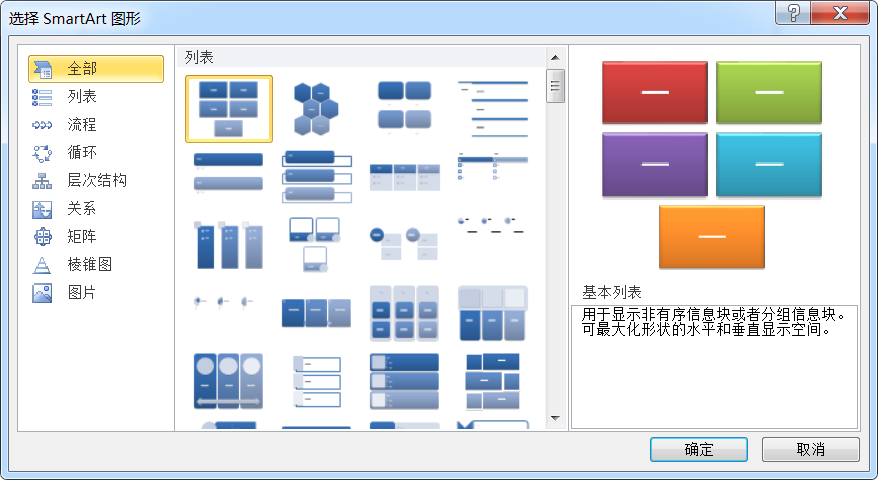Screen dimensions: 878x480
Task: Pick the square accent vertical bars layout
Action: point(228,245)
